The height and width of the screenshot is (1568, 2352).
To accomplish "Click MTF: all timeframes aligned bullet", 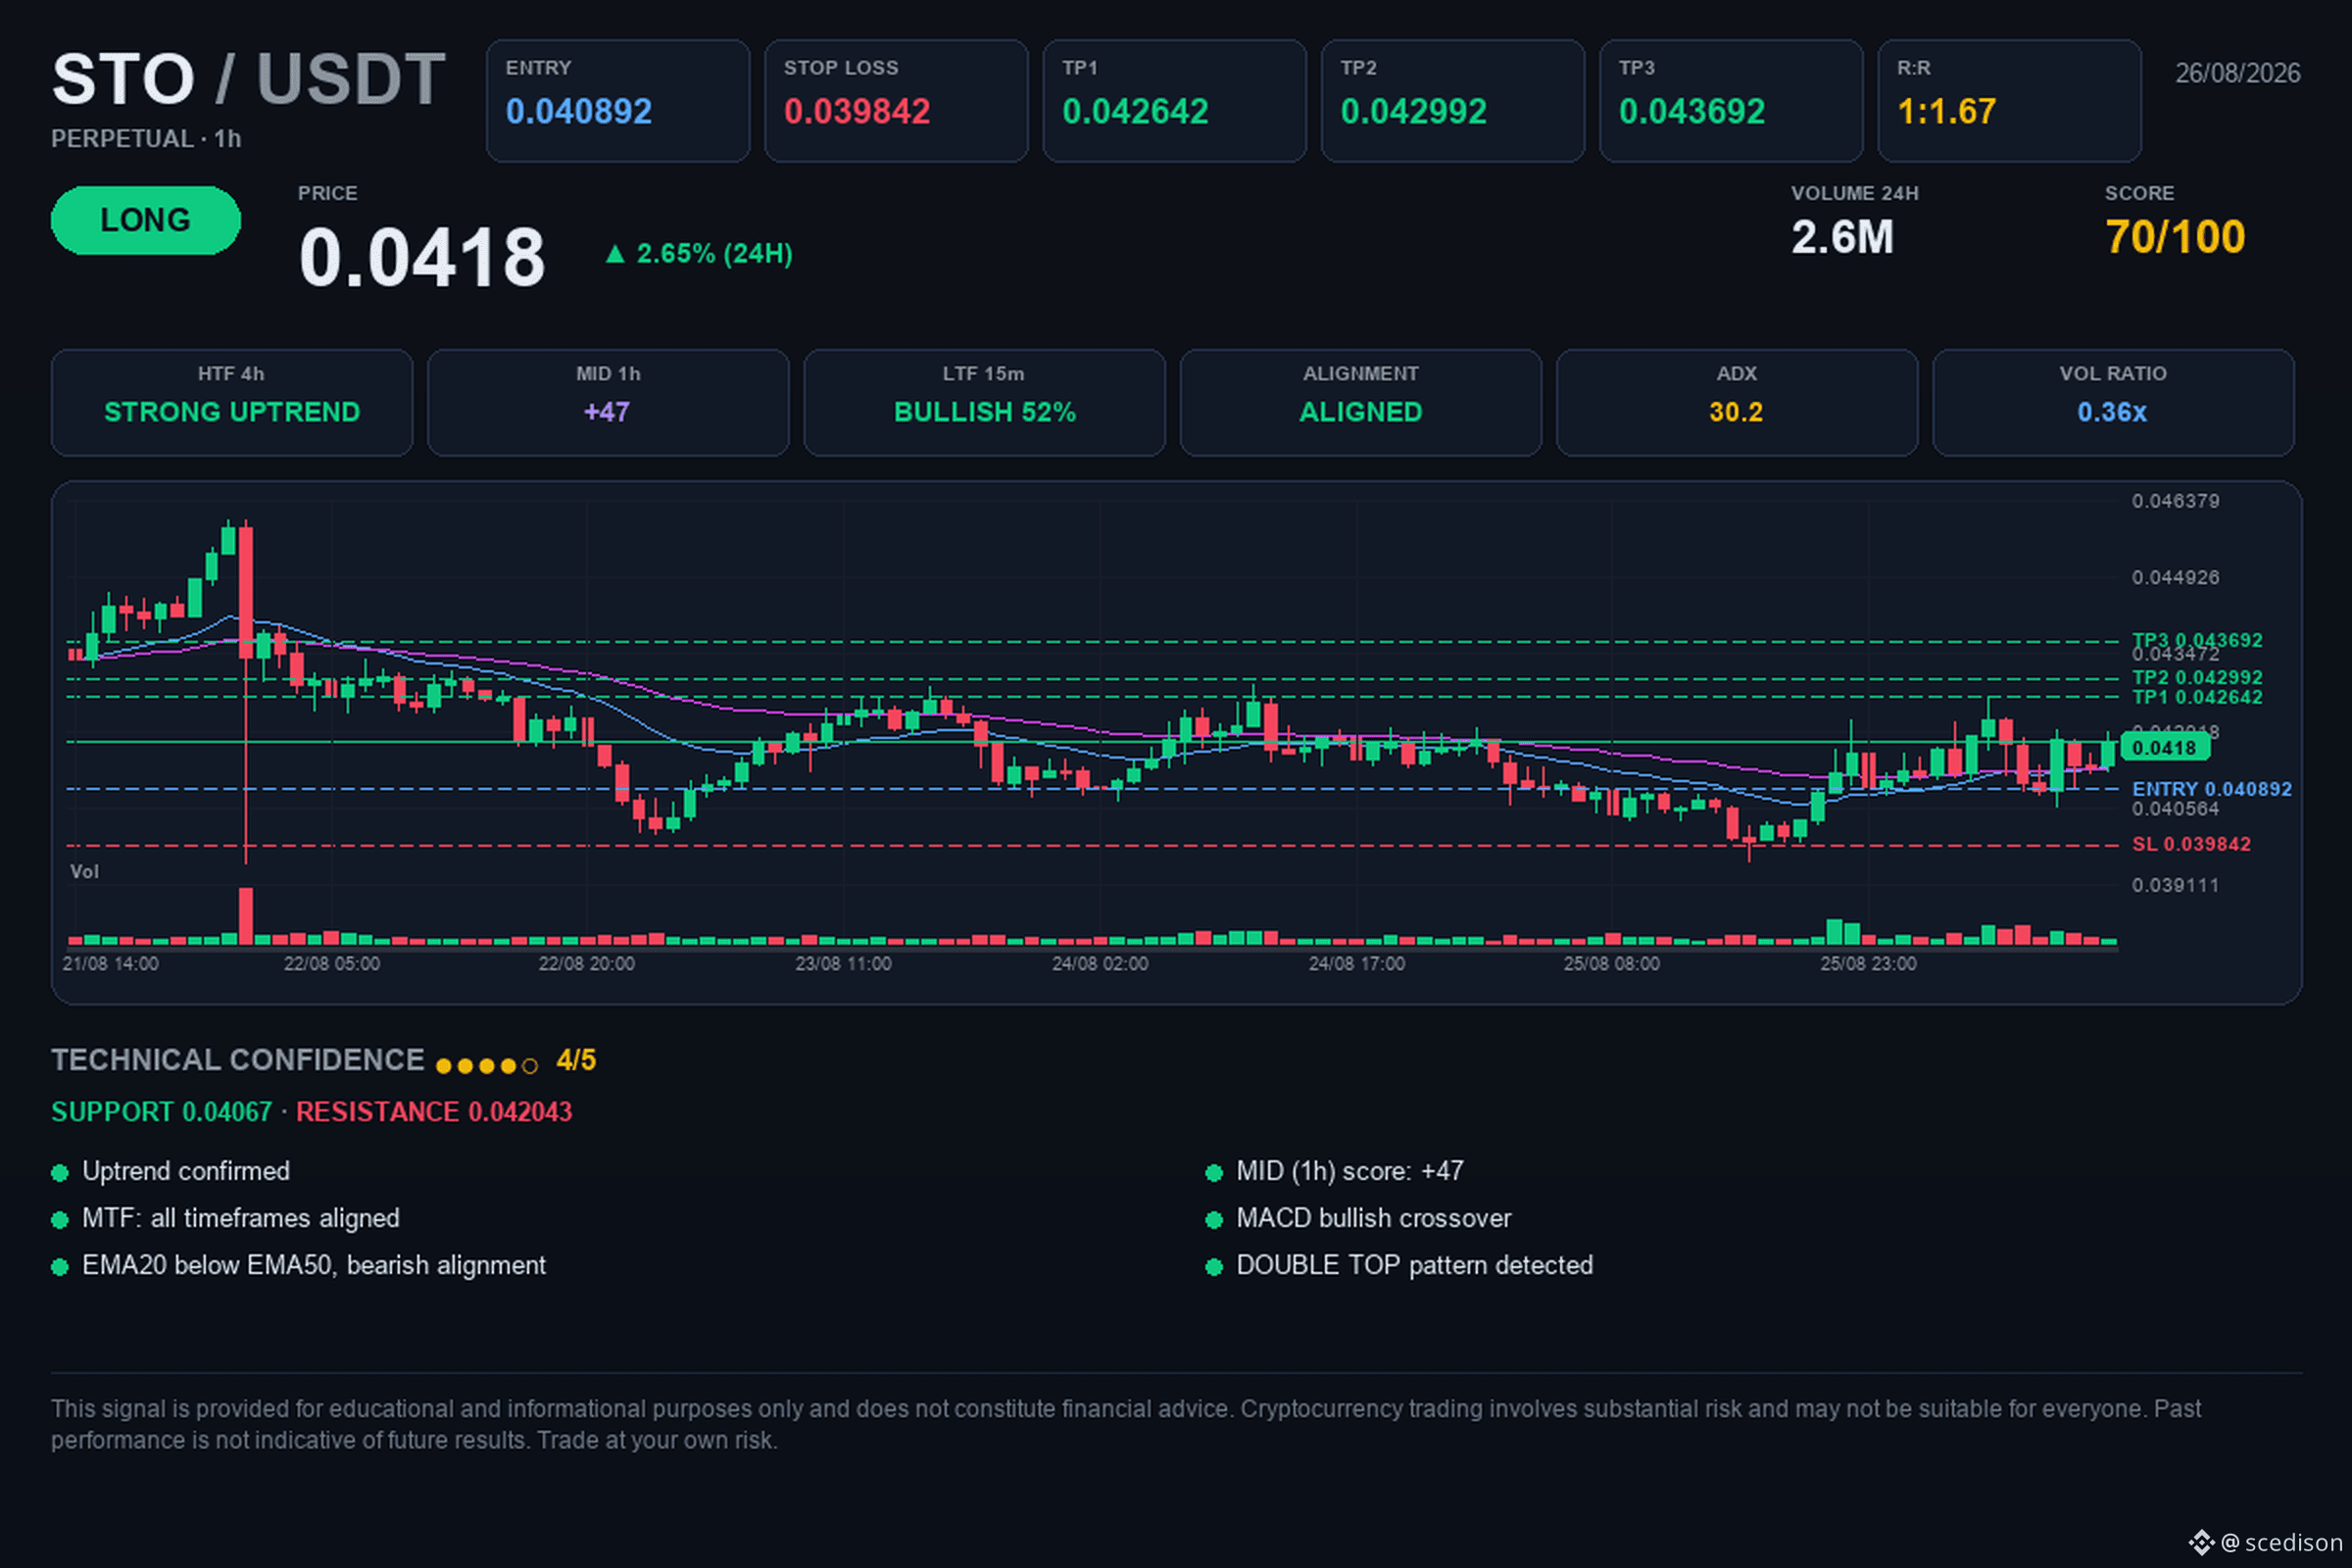I will (226, 1218).
